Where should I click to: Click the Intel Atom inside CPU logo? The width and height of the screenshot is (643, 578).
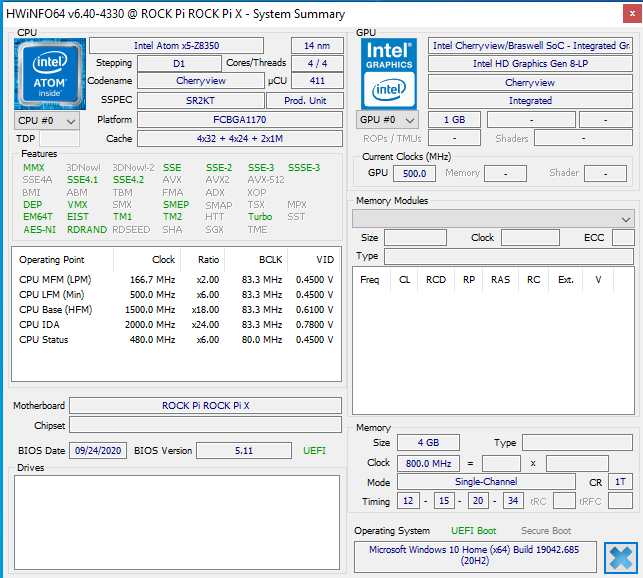click(x=50, y=74)
